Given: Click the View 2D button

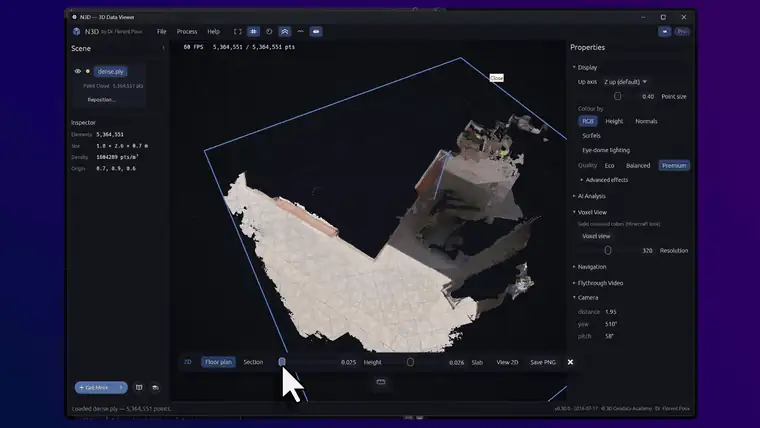Looking at the screenshot, I should pos(507,362).
